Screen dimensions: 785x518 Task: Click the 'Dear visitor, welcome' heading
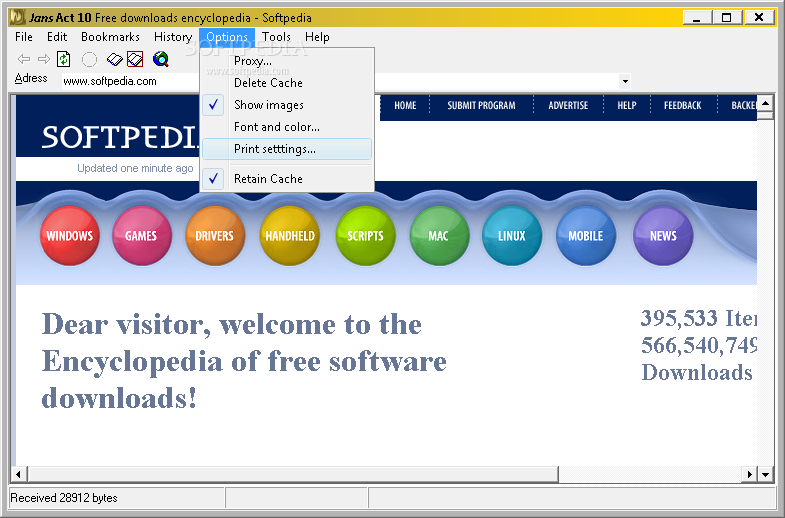244,361
